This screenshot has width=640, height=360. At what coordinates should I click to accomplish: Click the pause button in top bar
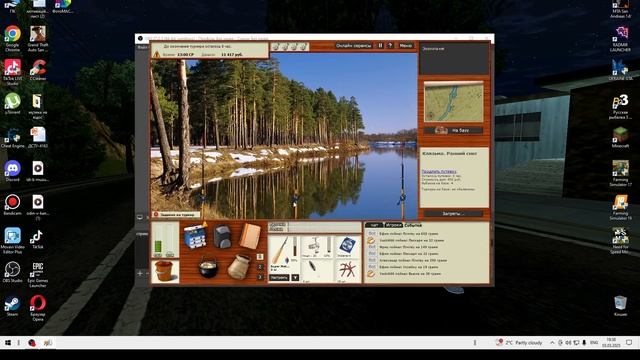pos(380,46)
